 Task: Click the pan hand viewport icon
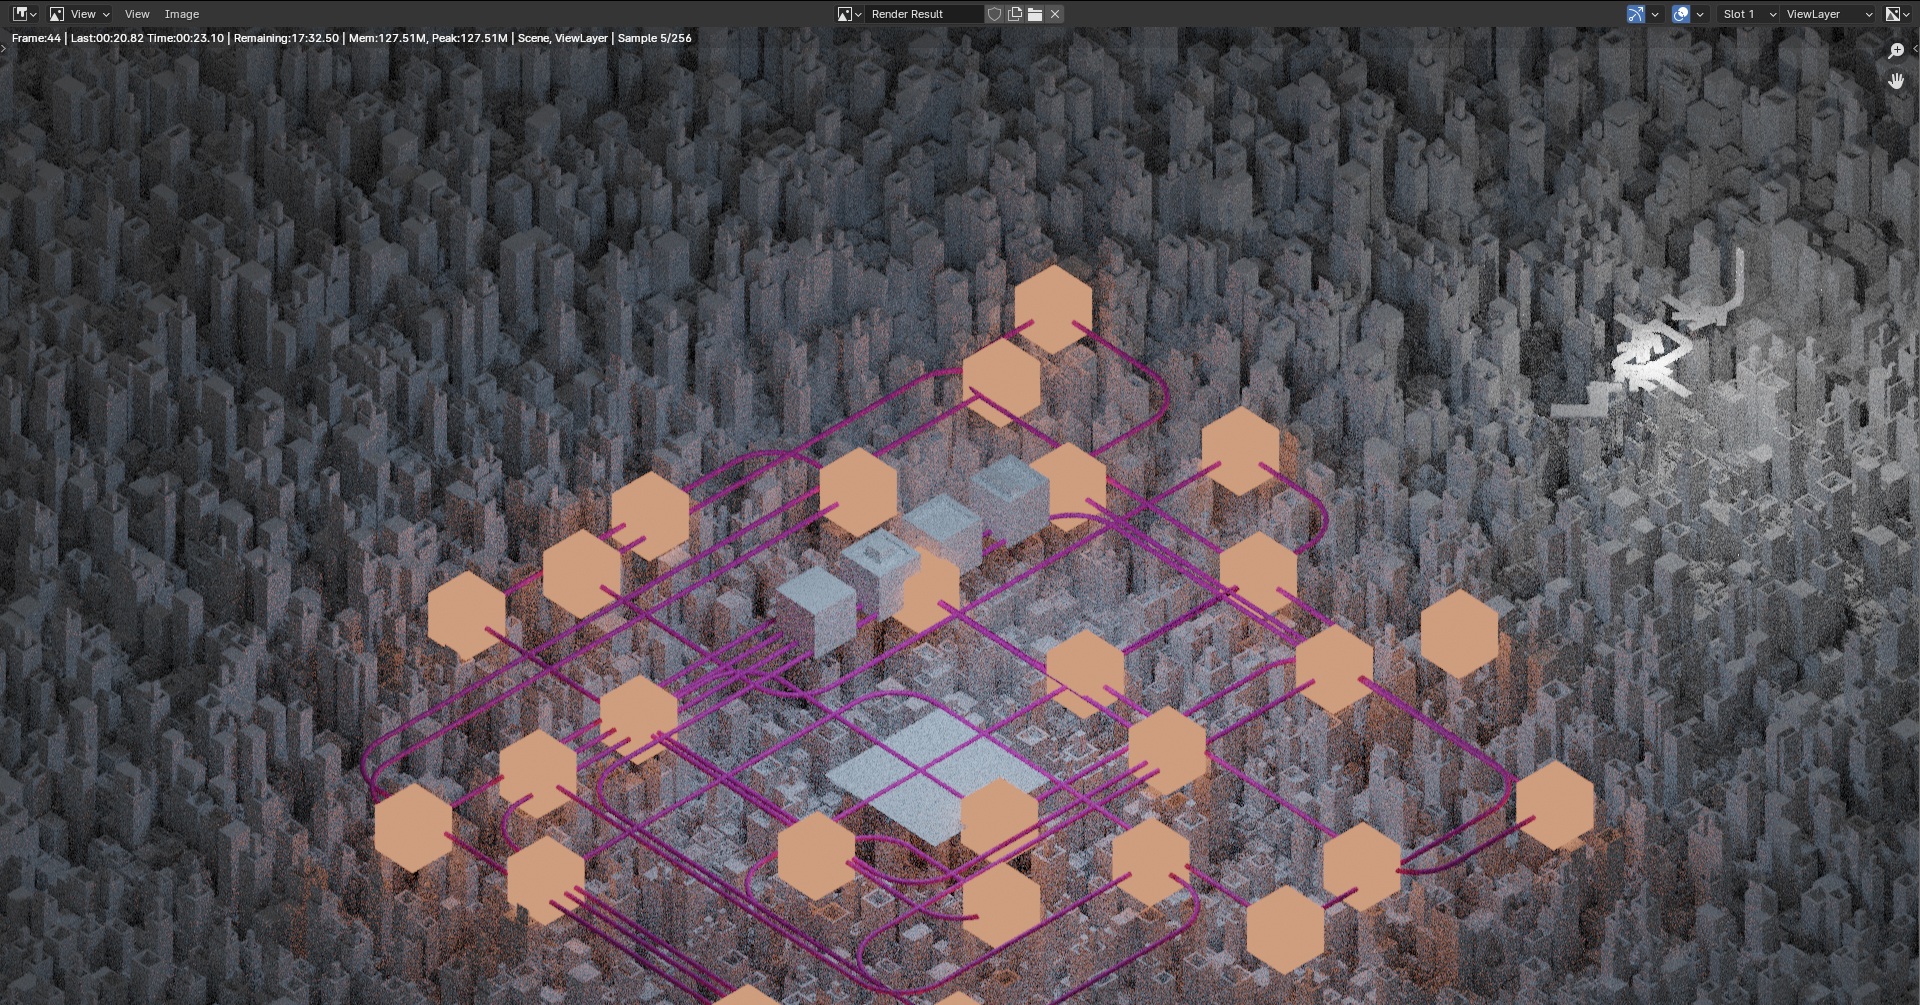[1895, 81]
